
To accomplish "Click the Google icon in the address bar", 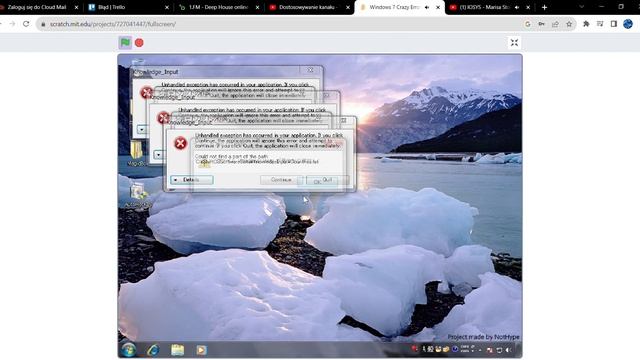I will 527,24.
